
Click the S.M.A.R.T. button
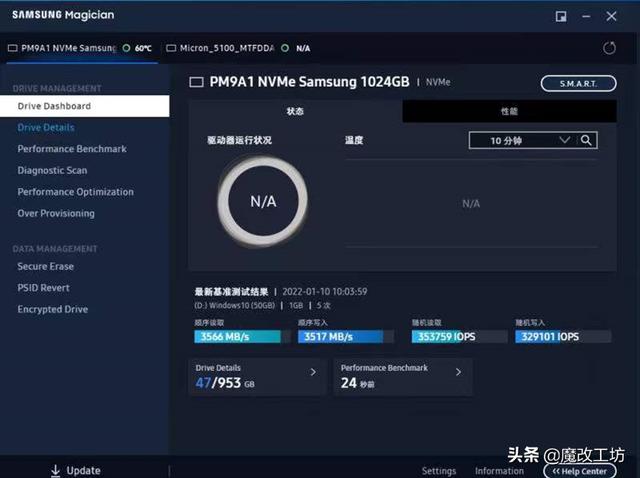578,84
